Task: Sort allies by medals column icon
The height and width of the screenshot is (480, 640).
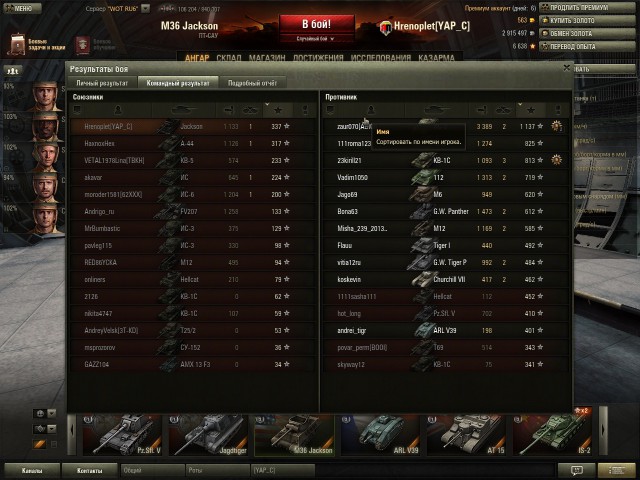Action: [304, 110]
